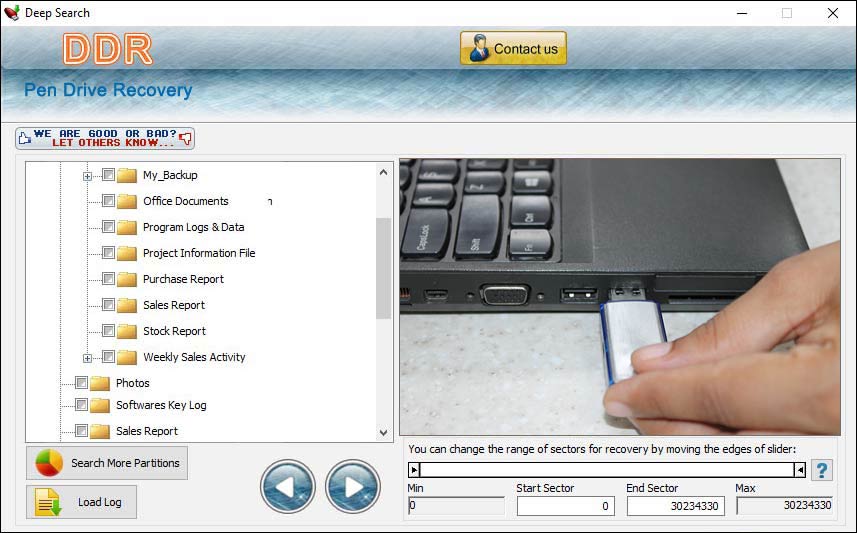Tick the Softwares Key Log checkbox
Image resolution: width=857 pixels, height=533 pixels.
click(x=81, y=405)
